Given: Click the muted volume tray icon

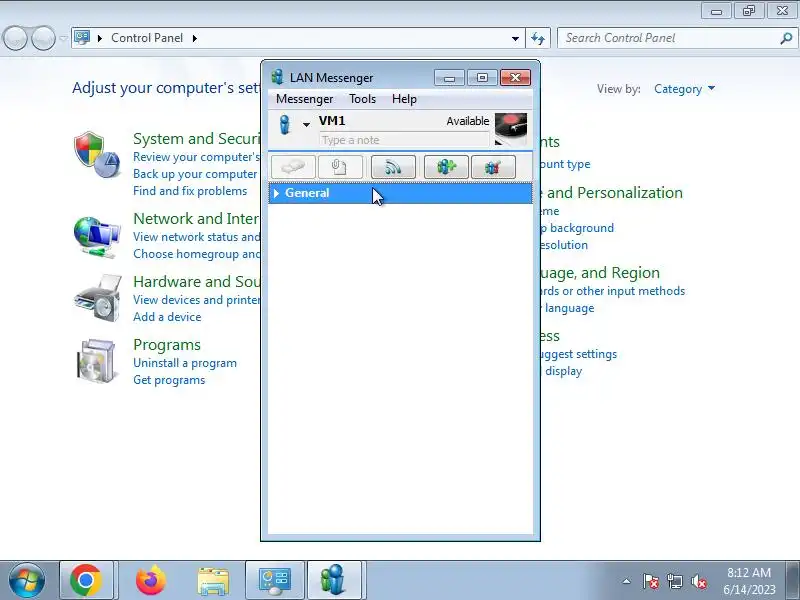Looking at the screenshot, I should pyautogui.click(x=698, y=581).
